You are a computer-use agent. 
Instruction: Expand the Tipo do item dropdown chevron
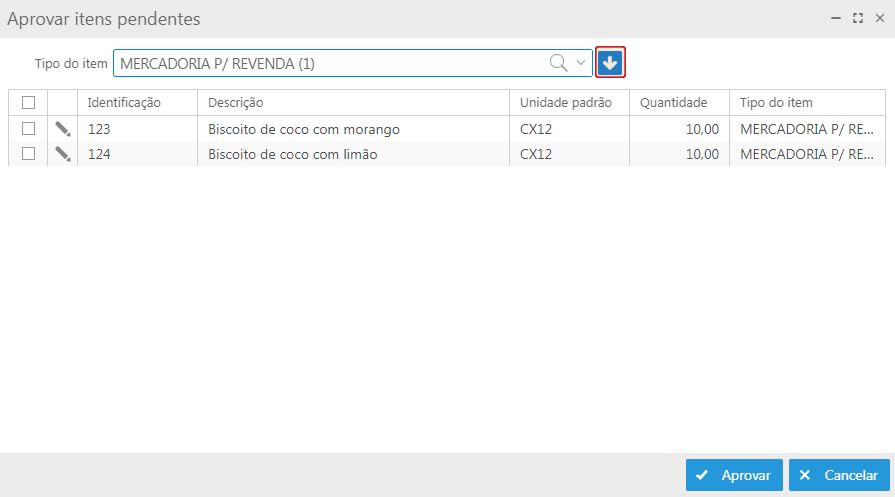tap(581, 63)
